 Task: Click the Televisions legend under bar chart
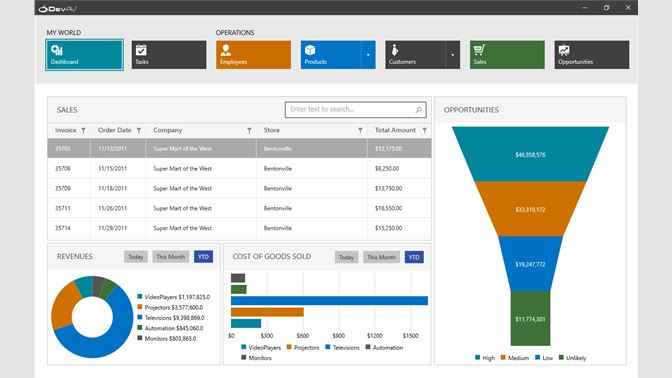pos(342,348)
